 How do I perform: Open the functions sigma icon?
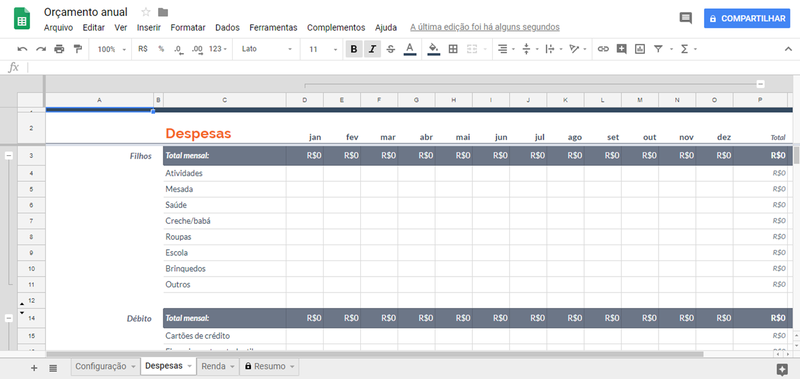point(684,49)
